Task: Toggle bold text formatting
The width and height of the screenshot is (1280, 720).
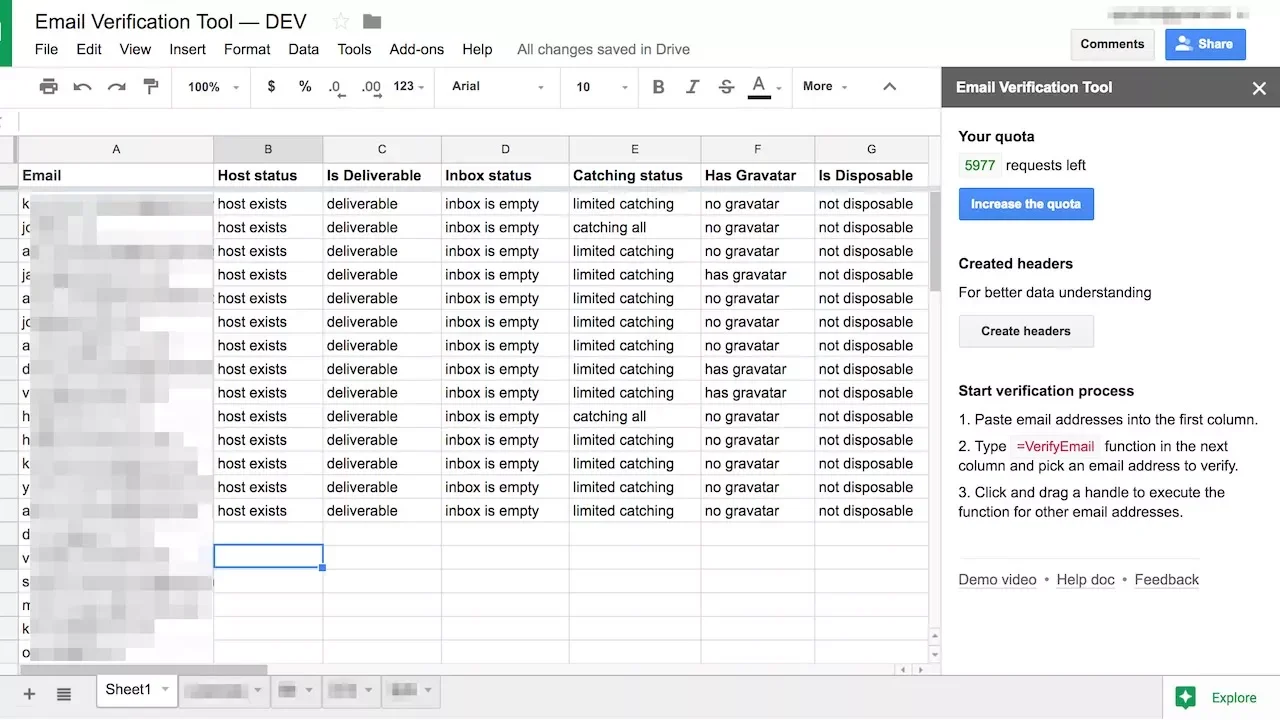Action: [658, 87]
